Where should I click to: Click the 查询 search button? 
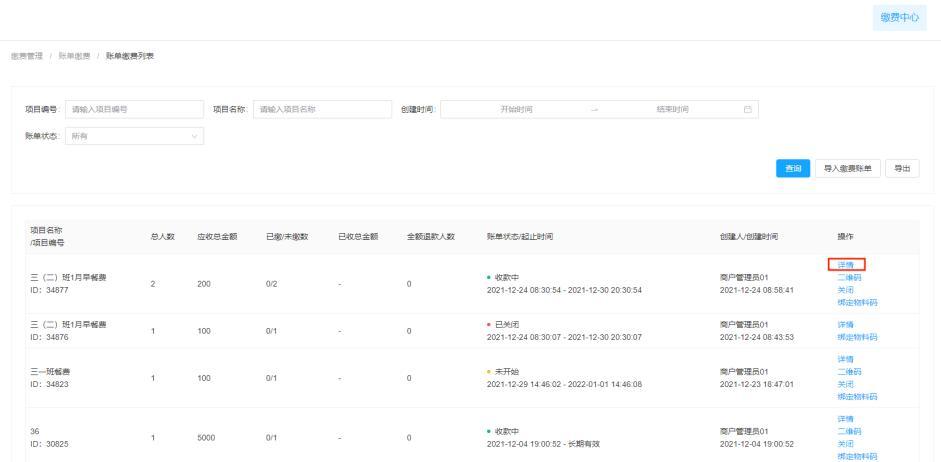(x=793, y=169)
